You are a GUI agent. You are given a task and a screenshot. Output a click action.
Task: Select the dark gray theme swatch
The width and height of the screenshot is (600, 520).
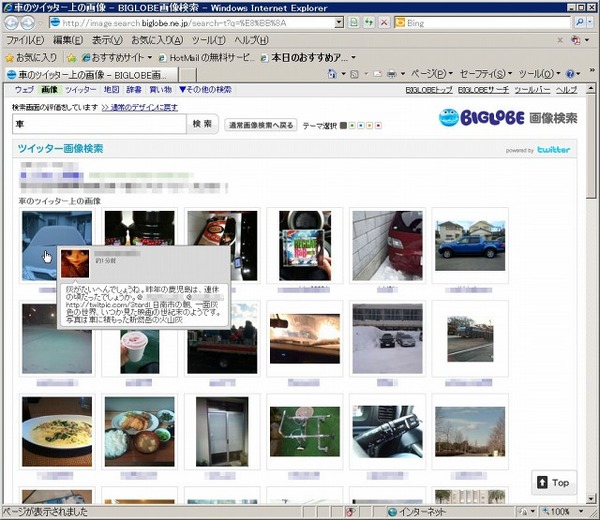click(x=343, y=125)
